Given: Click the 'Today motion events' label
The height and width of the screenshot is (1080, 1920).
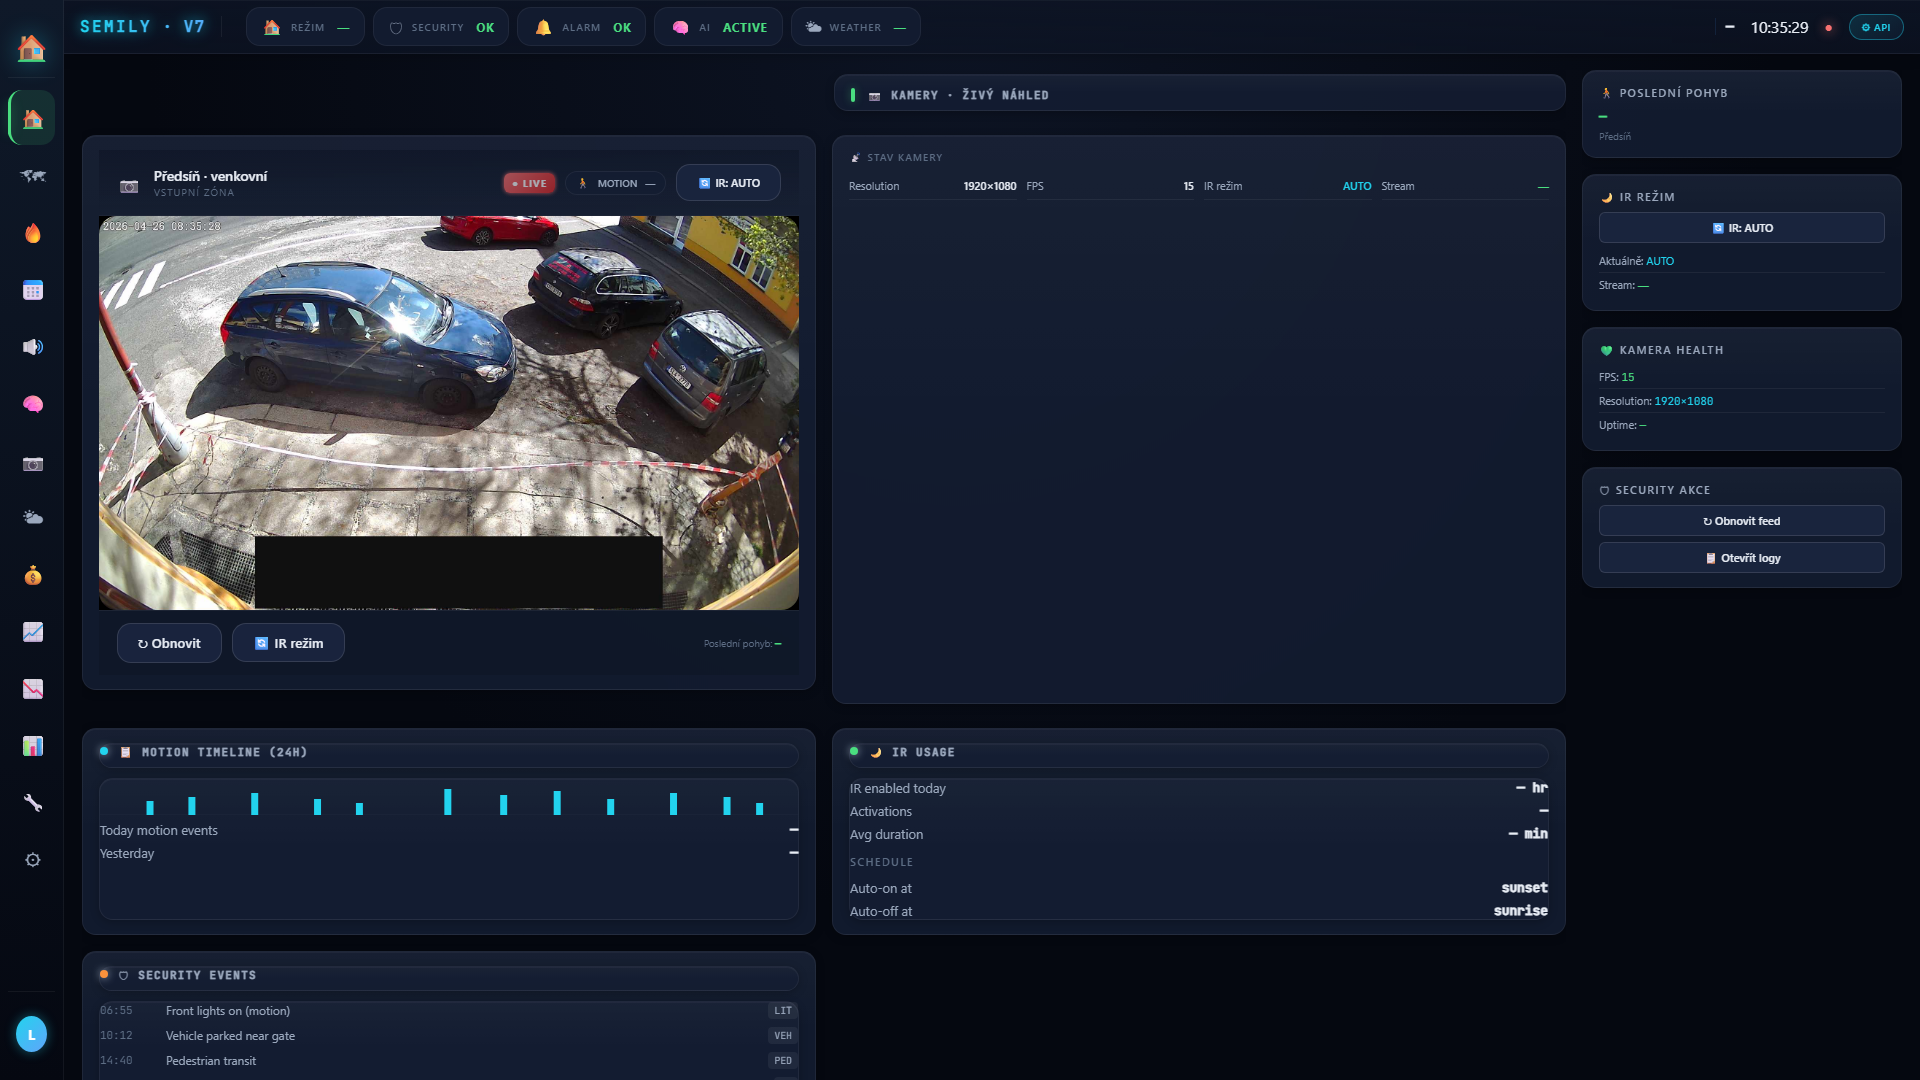Looking at the screenshot, I should pos(158,830).
